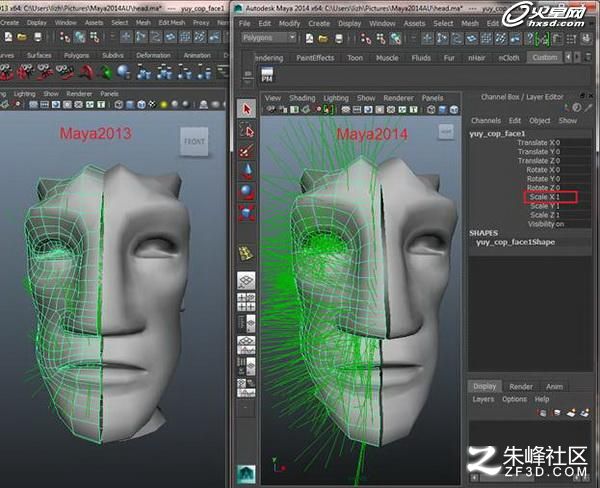Click Open Scene folder icon in Maya 2014 status line
Screen dimensions: 600x488
tap(323, 38)
